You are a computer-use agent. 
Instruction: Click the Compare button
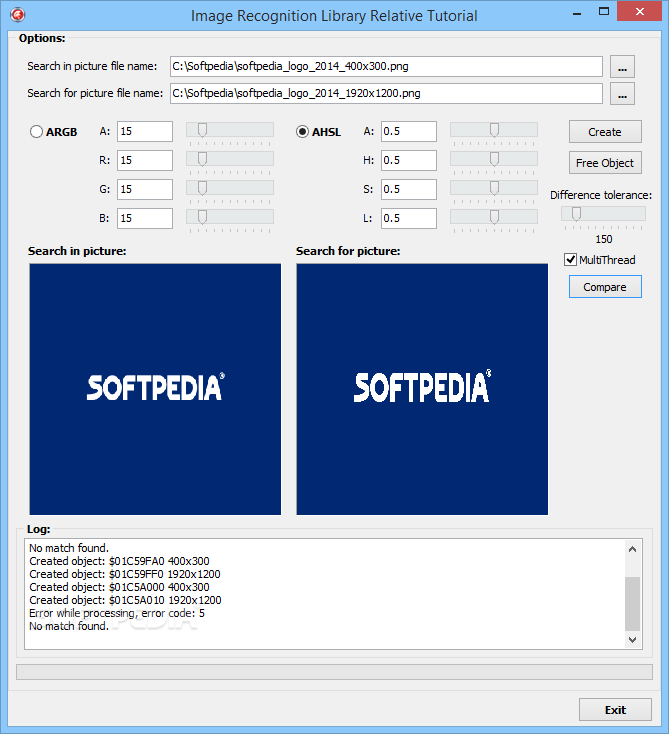click(x=605, y=287)
